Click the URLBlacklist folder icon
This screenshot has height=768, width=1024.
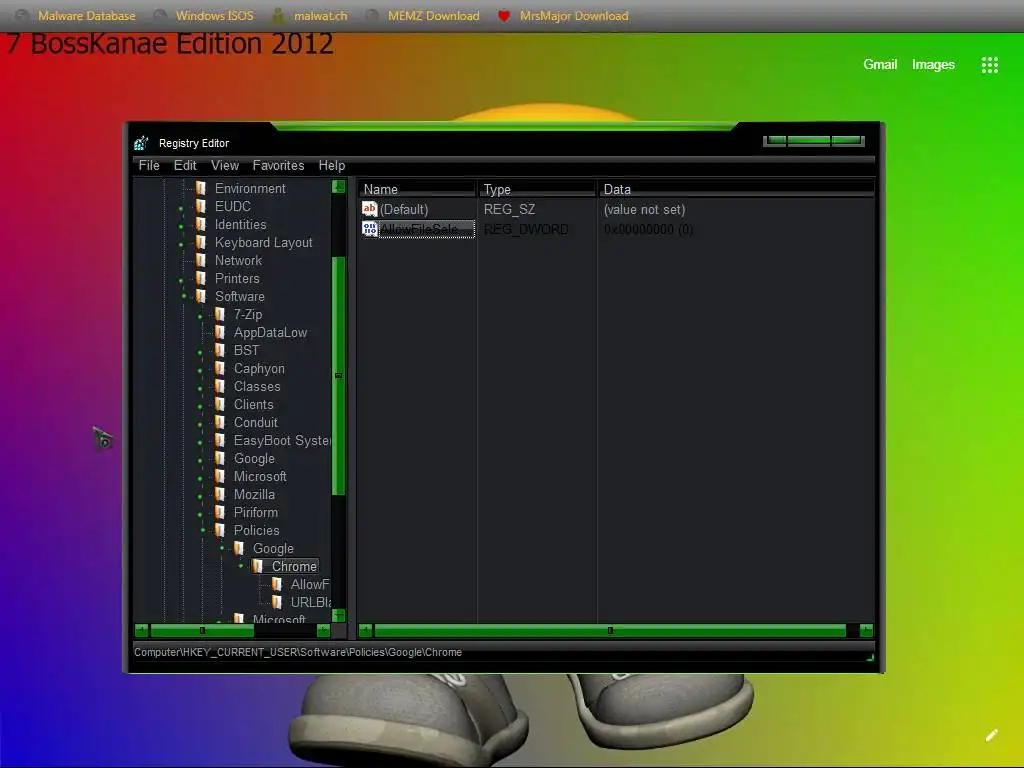(x=277, y=602)
